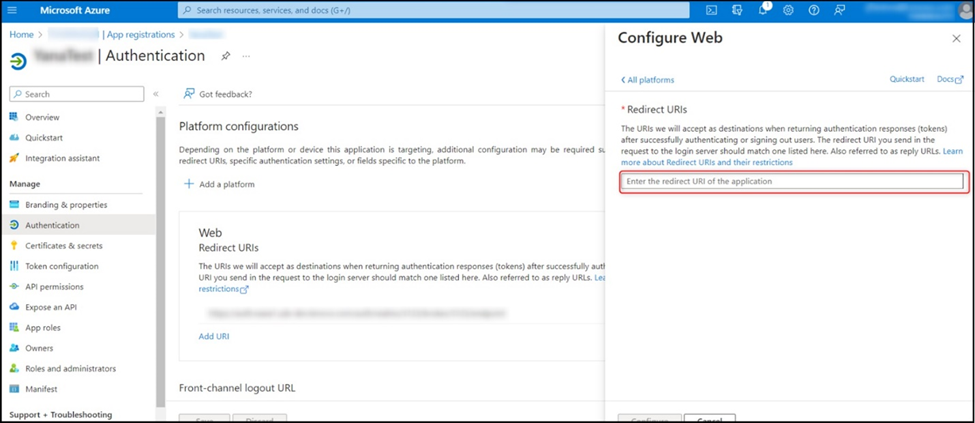Open the feedback icon in top bar
Screen dimensions: 975x423
pyautogui.click(x=840, y=10)
